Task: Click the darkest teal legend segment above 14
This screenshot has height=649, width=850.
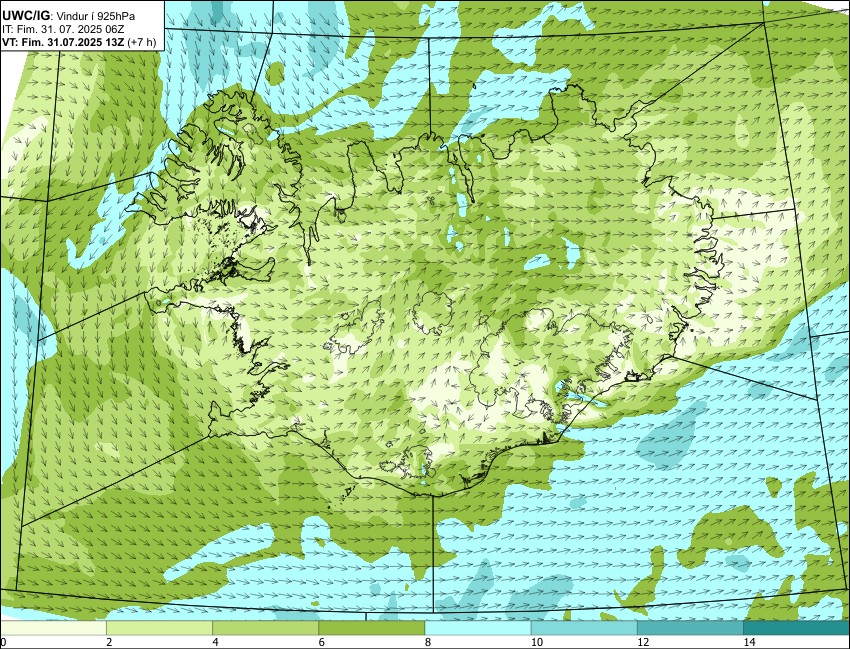Action: 797,628
